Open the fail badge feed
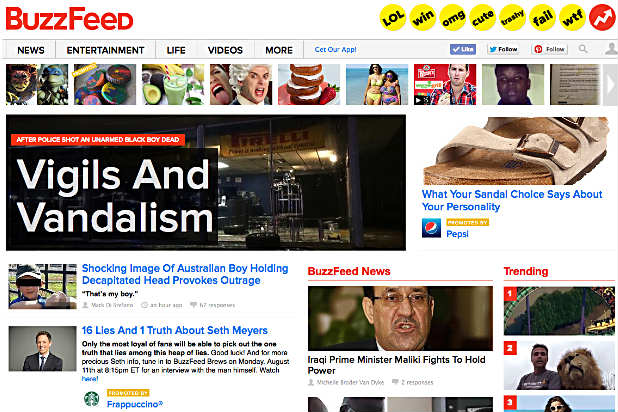The image size is (618, 412). click(x=542, y=17)
